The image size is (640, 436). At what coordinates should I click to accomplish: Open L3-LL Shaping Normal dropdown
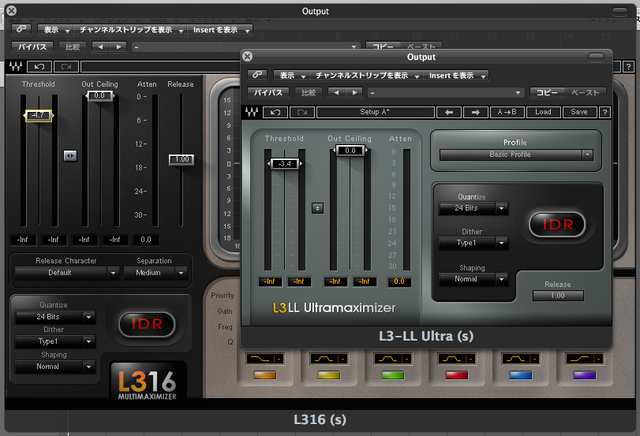pyautogui.click(x=473, y=279)
